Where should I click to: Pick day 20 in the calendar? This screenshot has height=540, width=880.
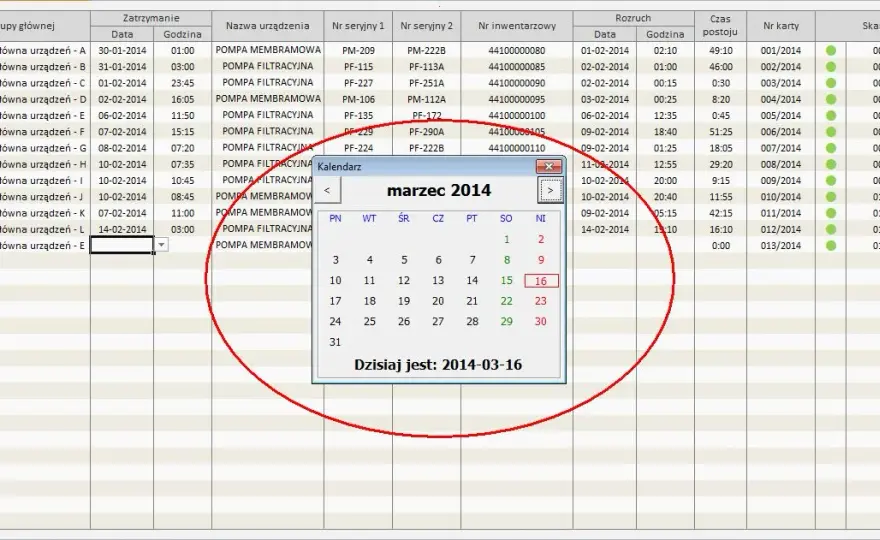[x=438, y=301]
